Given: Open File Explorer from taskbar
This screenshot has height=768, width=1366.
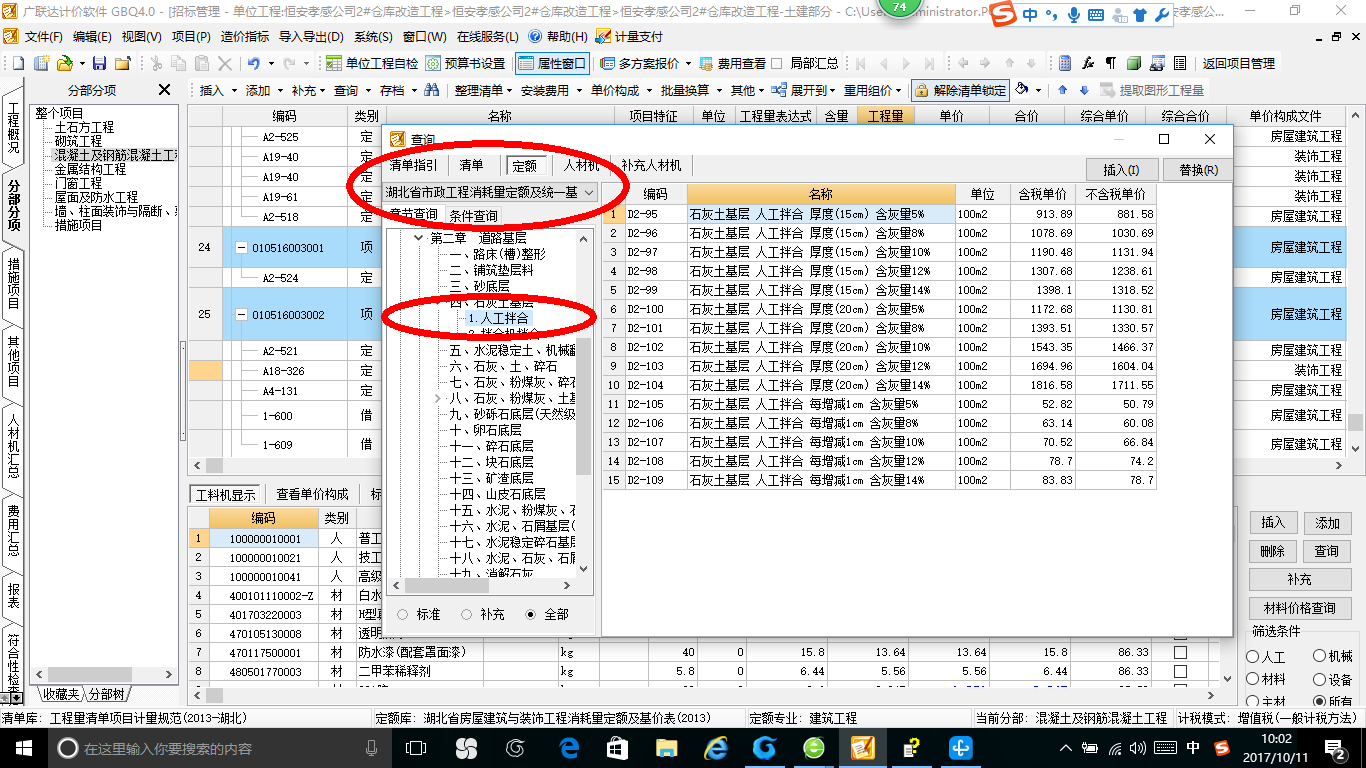Looking at the screenshot, I should click(x=666, y=747).
